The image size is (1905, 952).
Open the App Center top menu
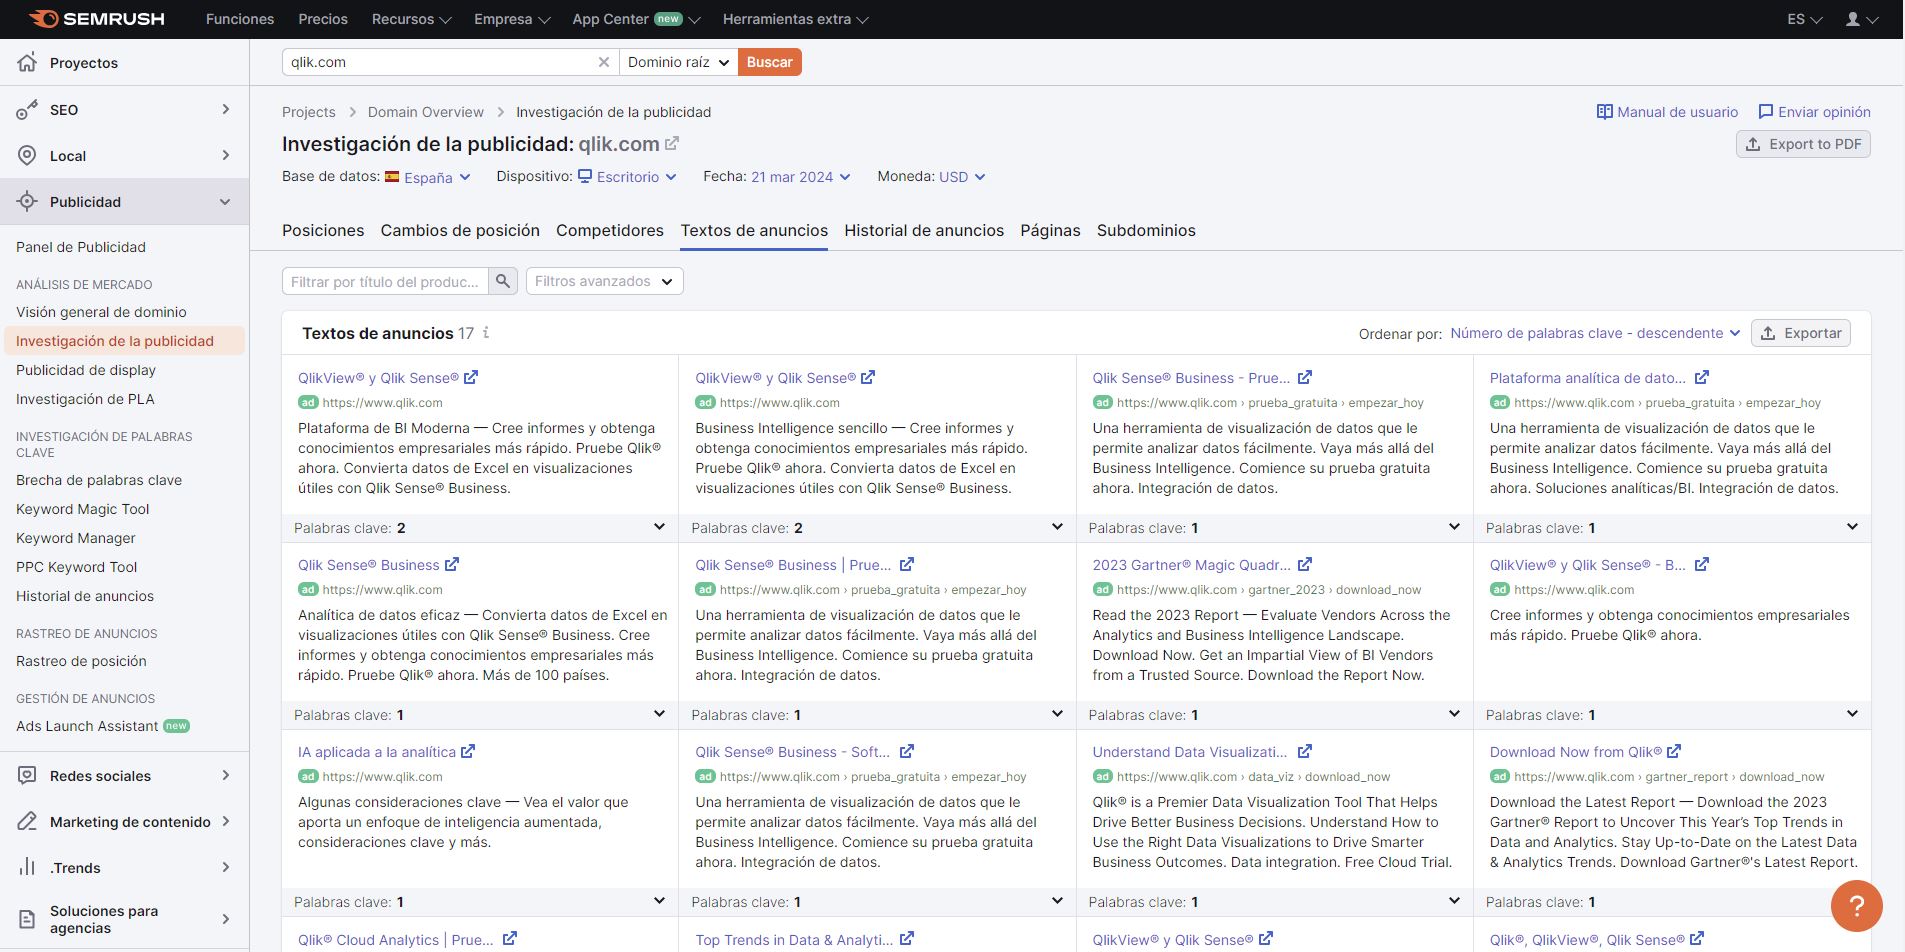636,19
